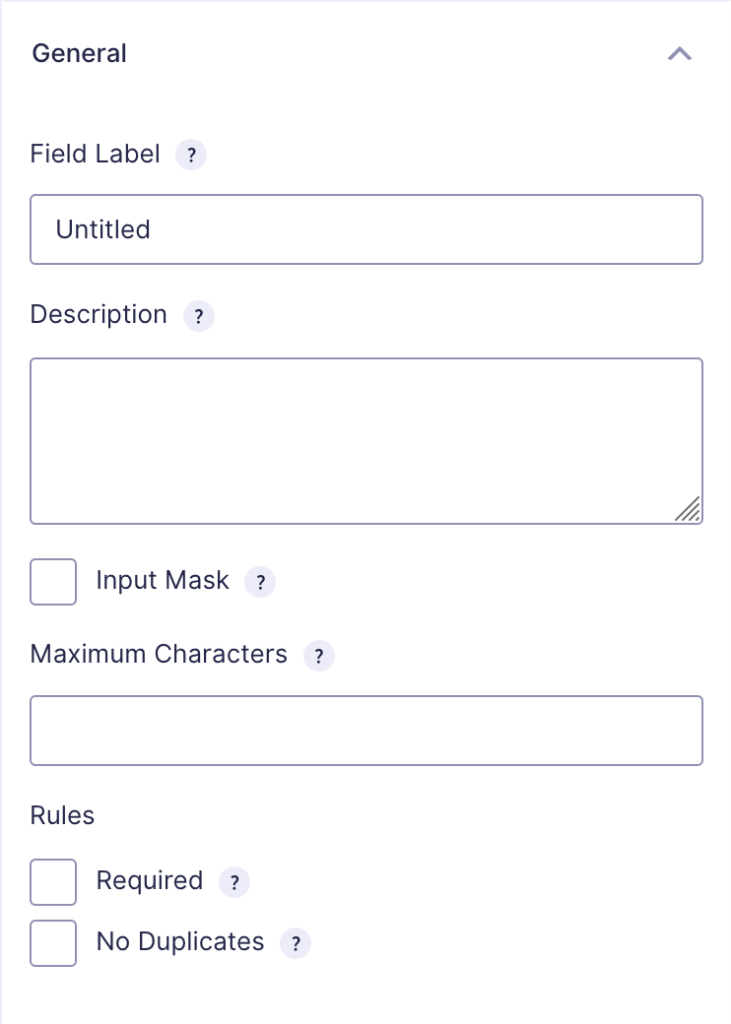Click the Description textarea resize grip
This screenshot has height=1024, width=731.
point(688,509)
